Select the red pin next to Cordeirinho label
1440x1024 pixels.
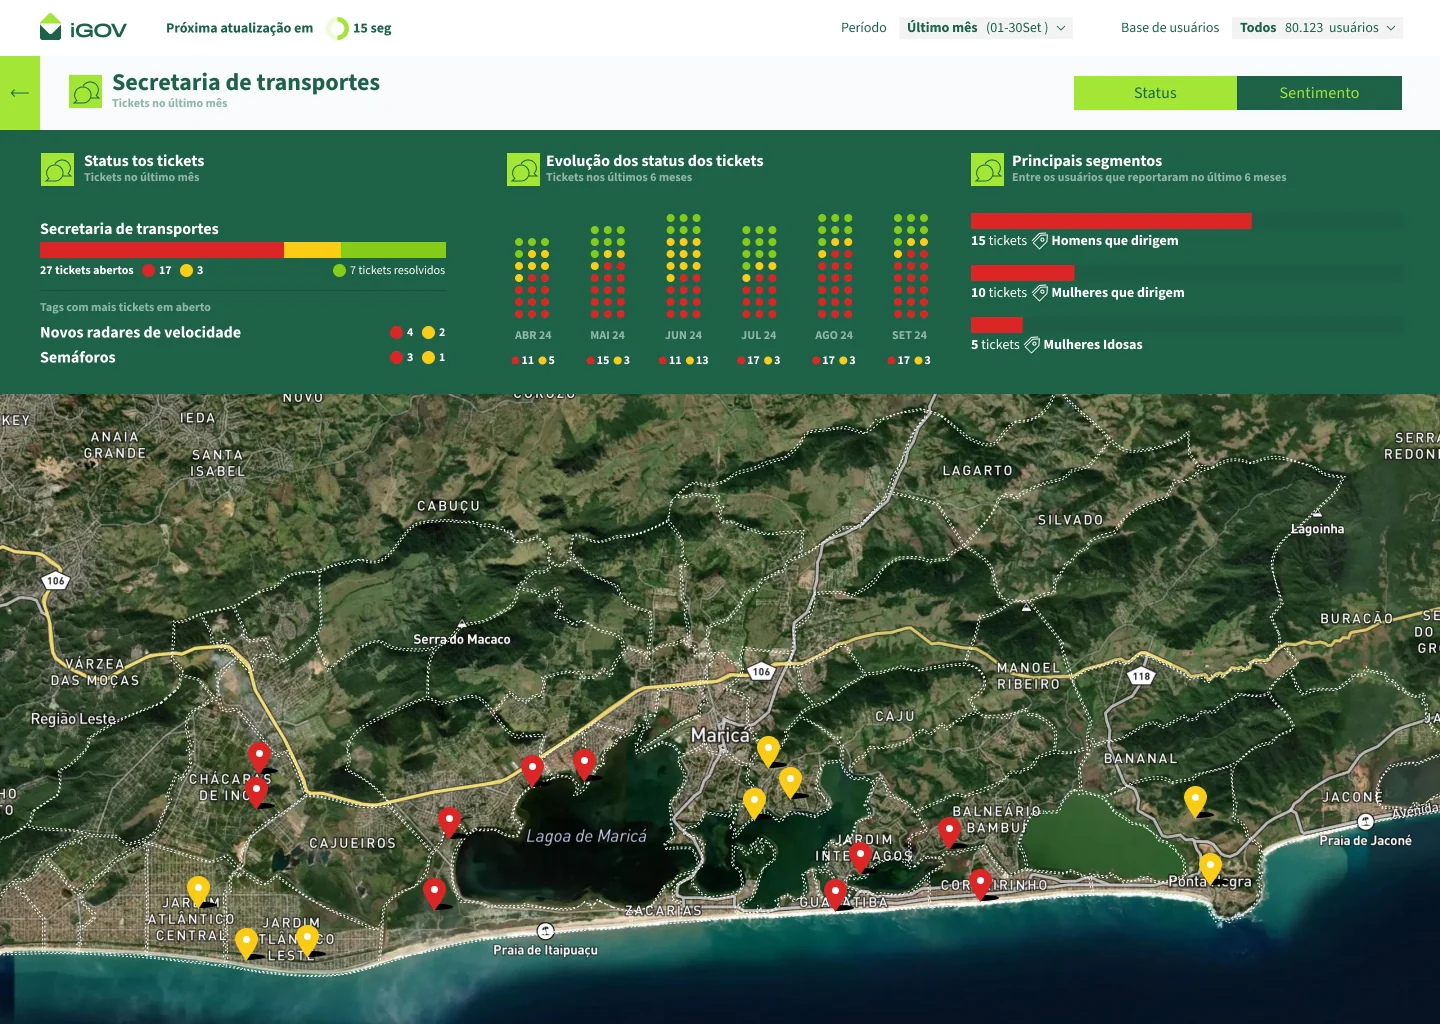pos(981,883)
